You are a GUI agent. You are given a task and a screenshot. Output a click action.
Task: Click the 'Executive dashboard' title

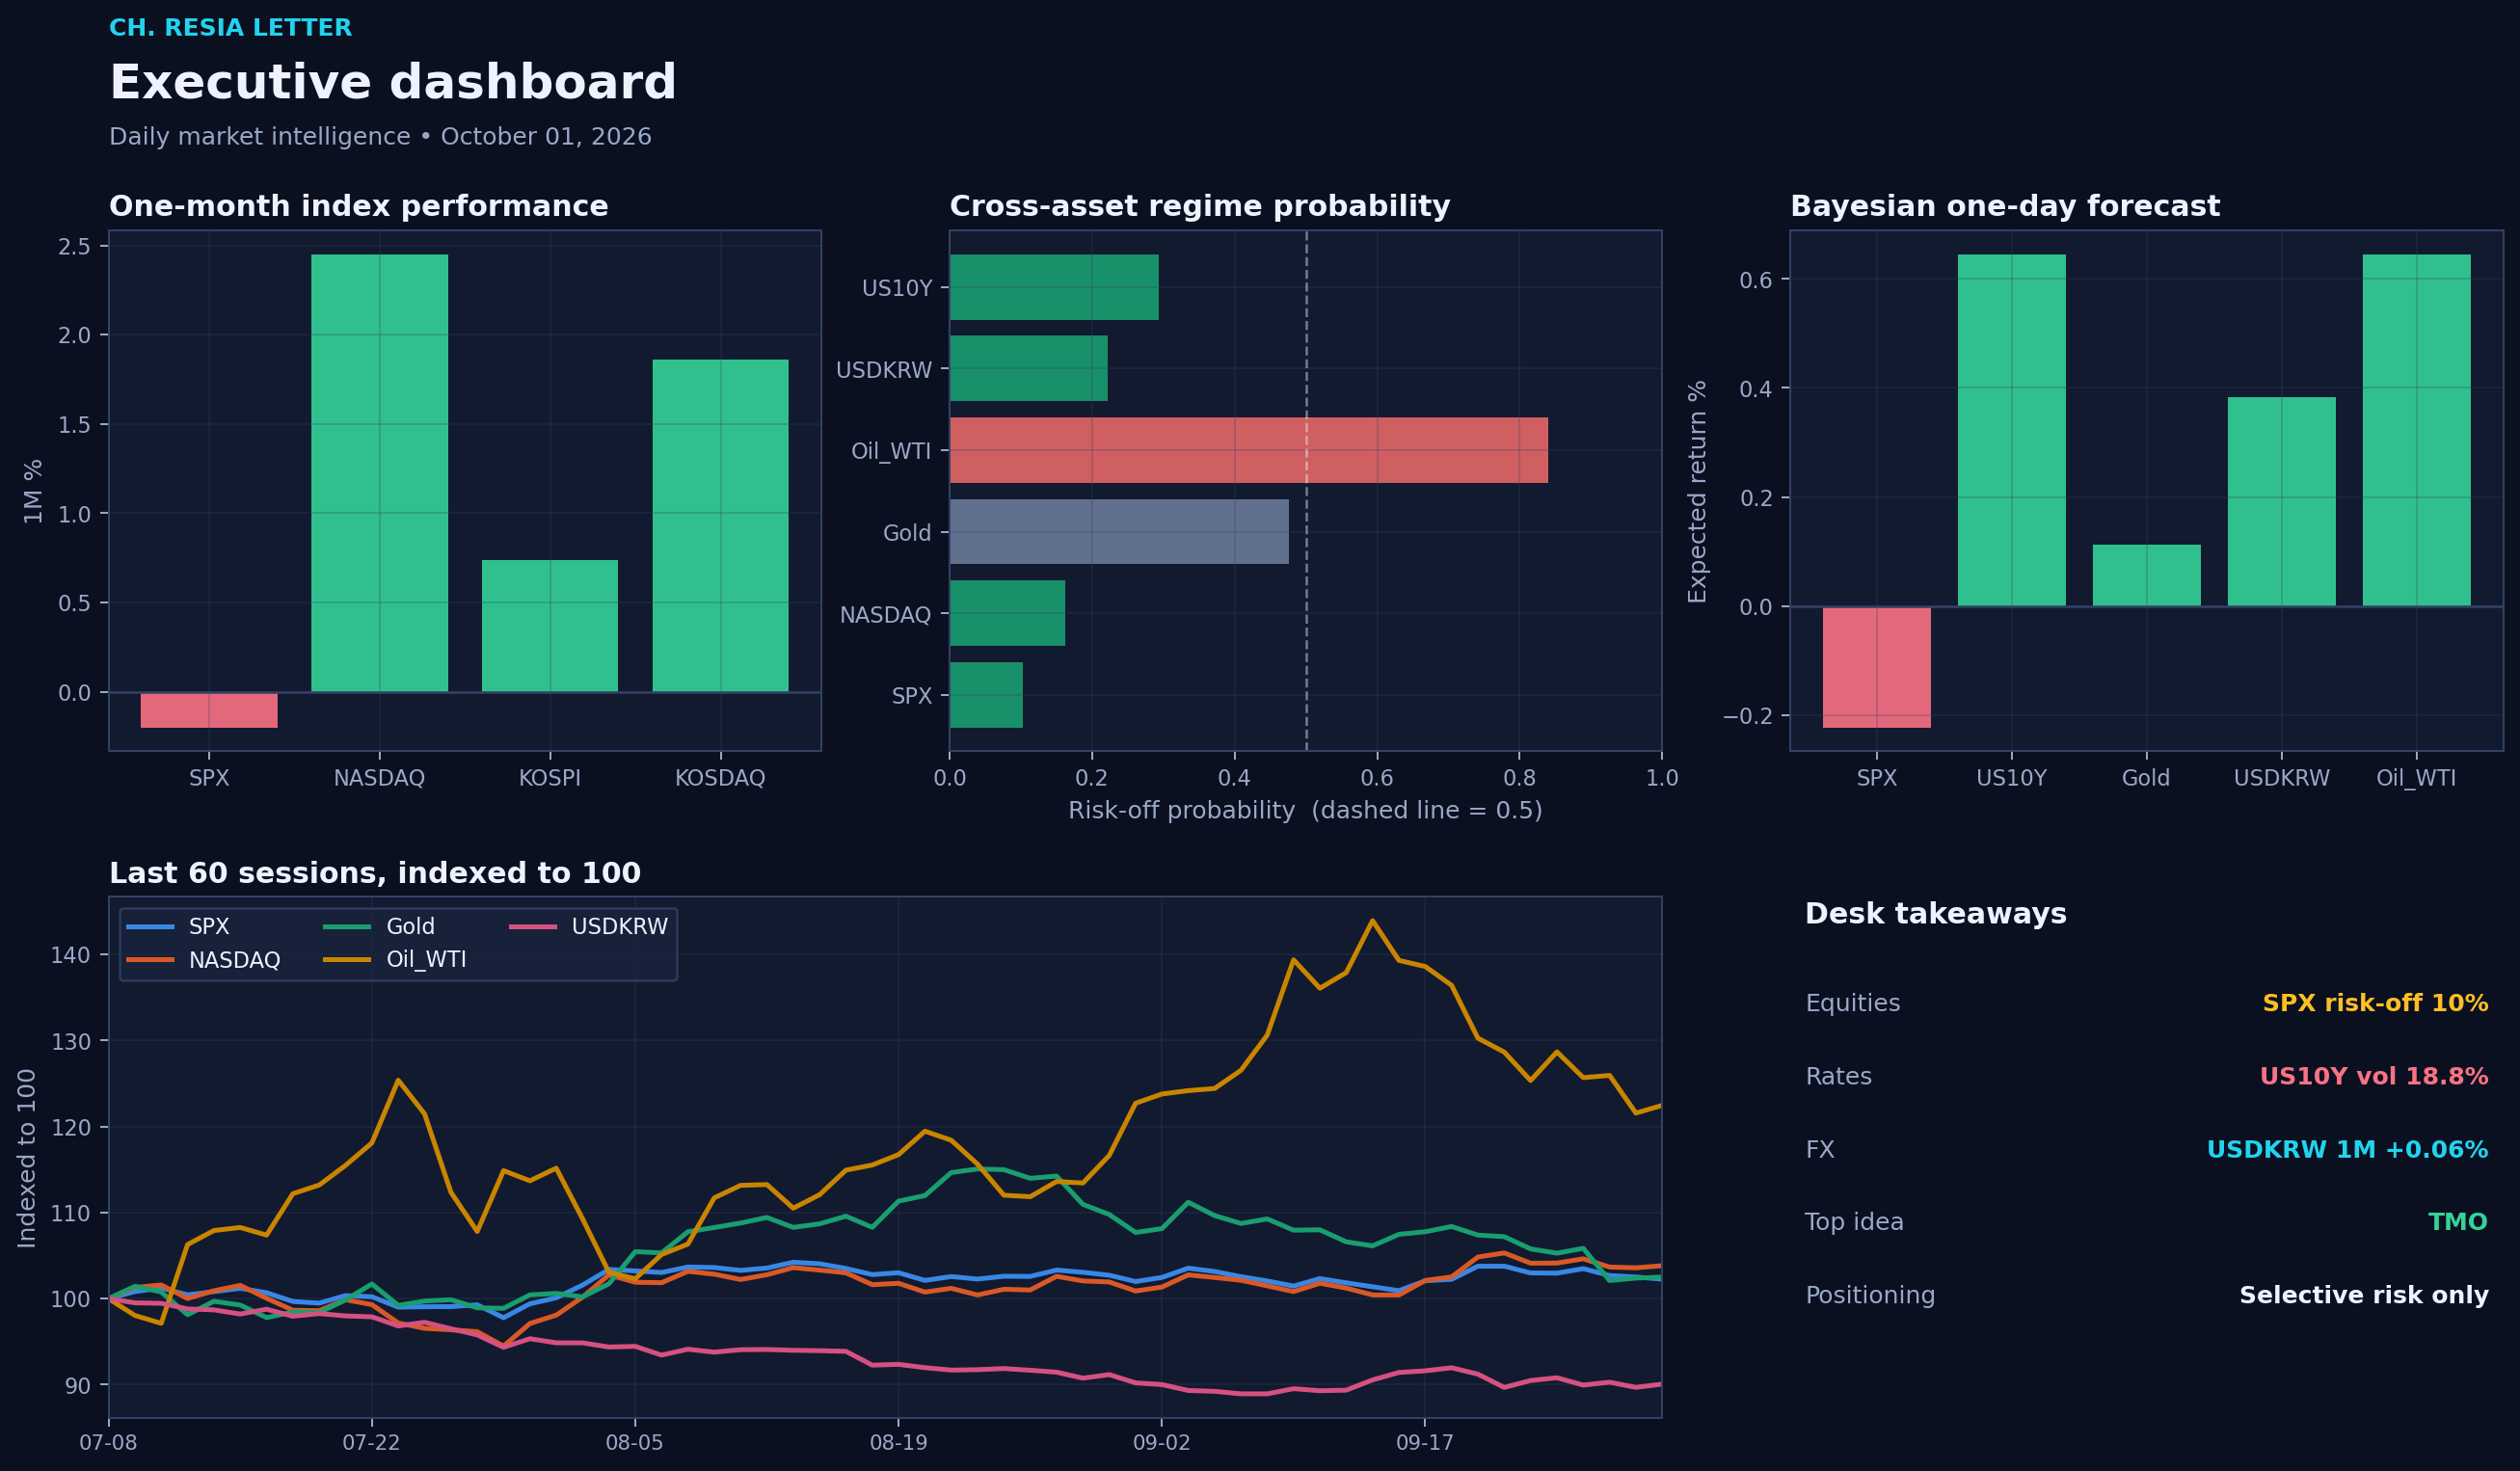(393, 82)
